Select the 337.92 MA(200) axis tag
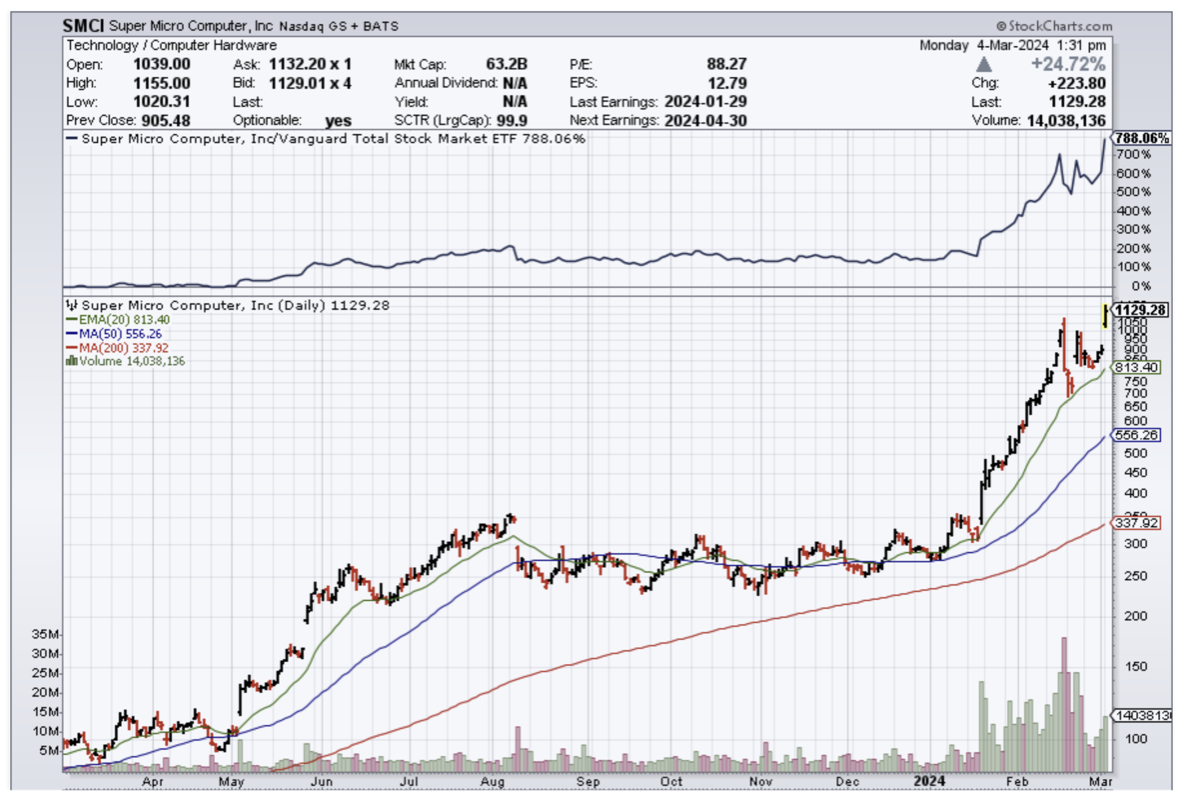1182x800 pixels. 1136,523
